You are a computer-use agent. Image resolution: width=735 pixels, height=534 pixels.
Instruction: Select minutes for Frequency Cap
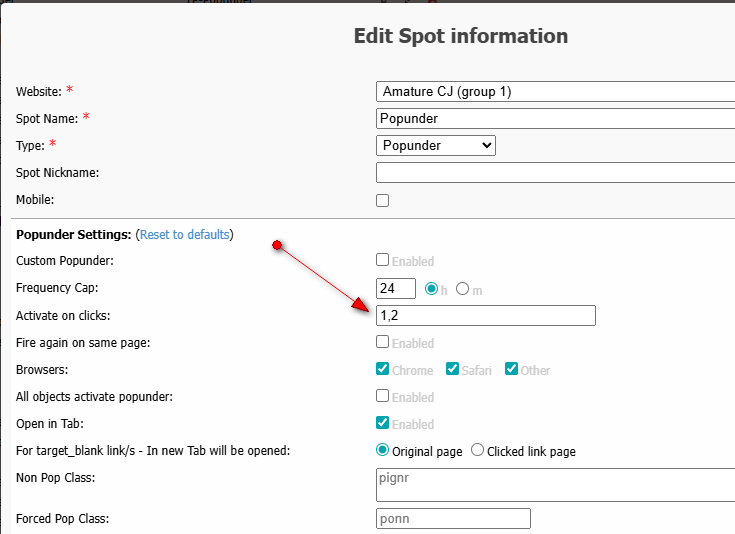(462, 289)
